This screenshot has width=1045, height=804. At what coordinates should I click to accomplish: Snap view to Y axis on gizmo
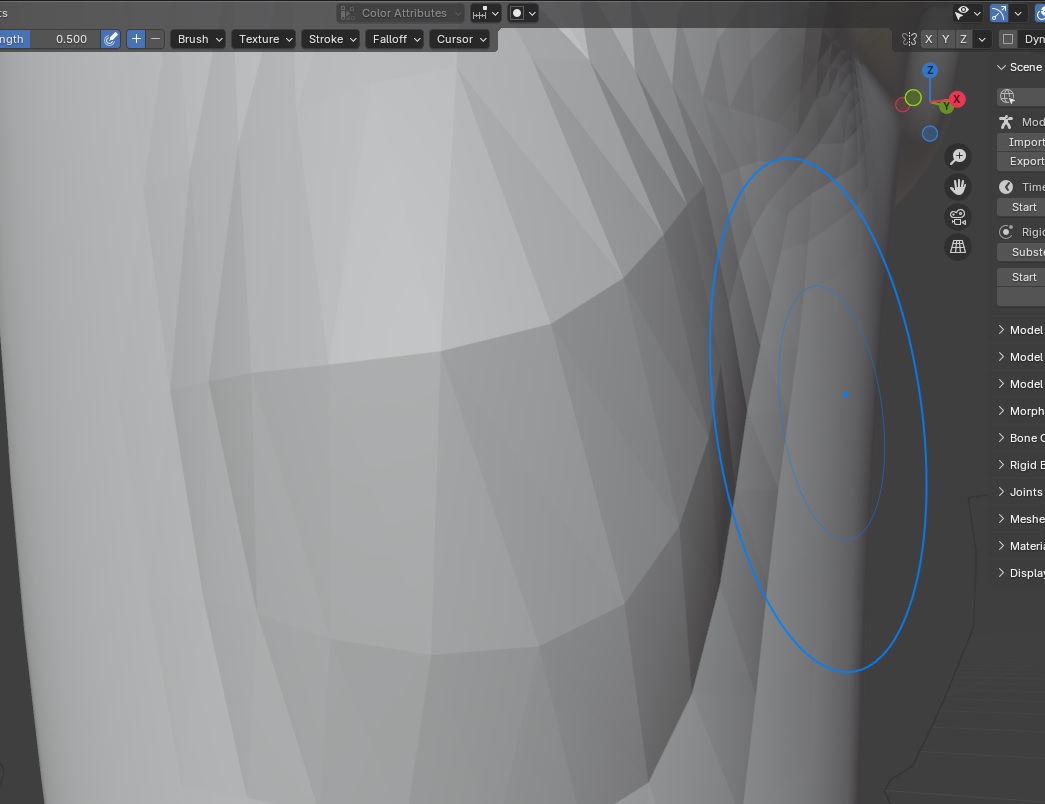946,107
